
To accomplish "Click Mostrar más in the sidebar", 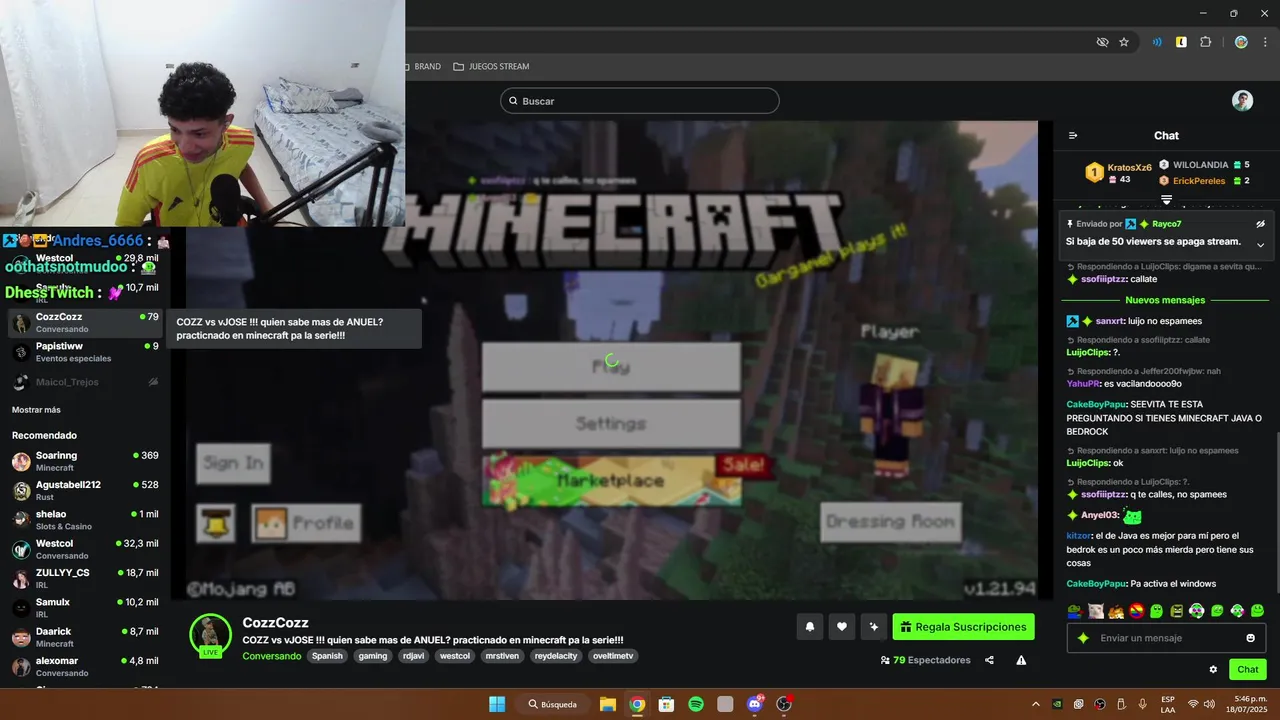I will (36, 410).
